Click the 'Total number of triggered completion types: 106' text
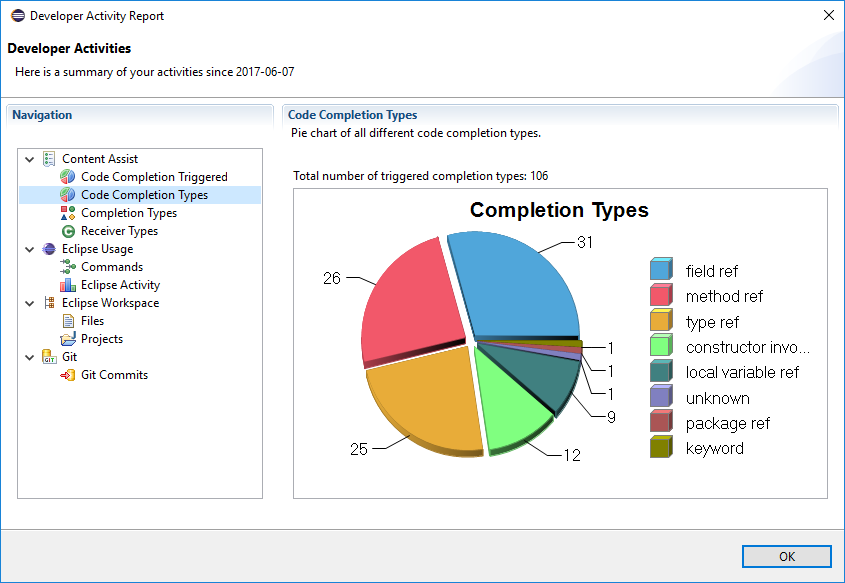 coord(420,176)
